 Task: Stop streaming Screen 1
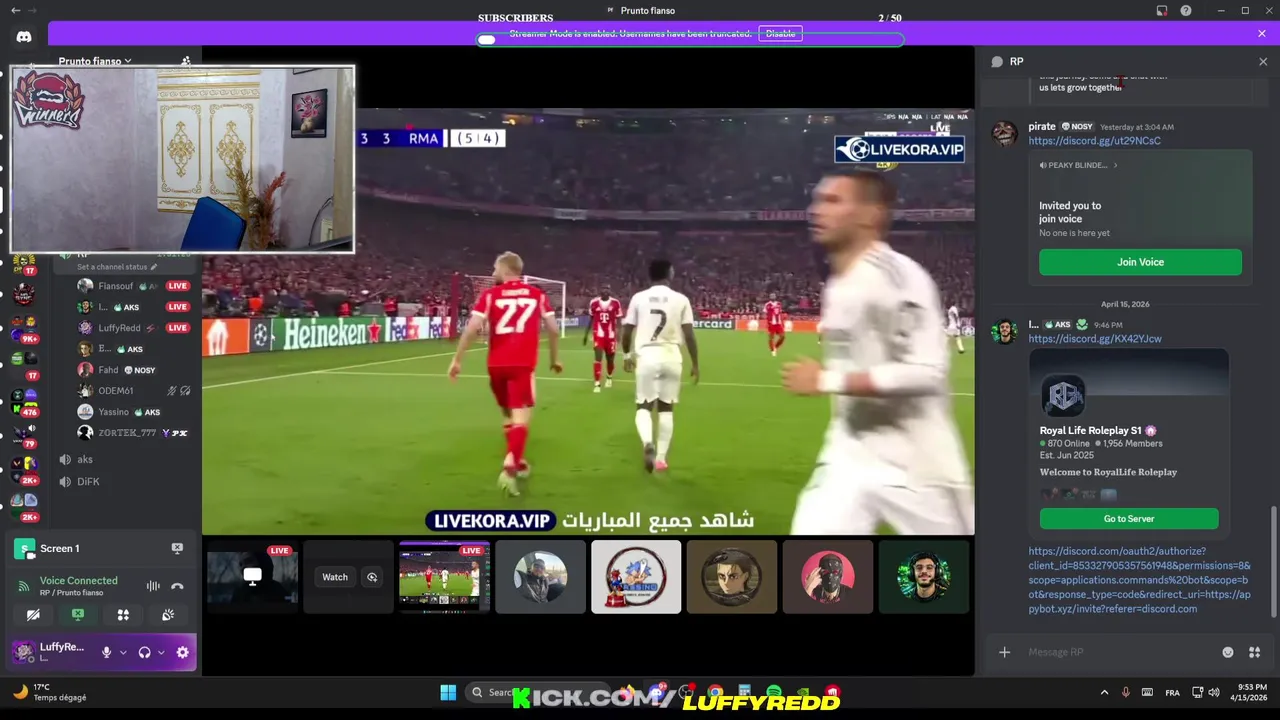(177, 548)
